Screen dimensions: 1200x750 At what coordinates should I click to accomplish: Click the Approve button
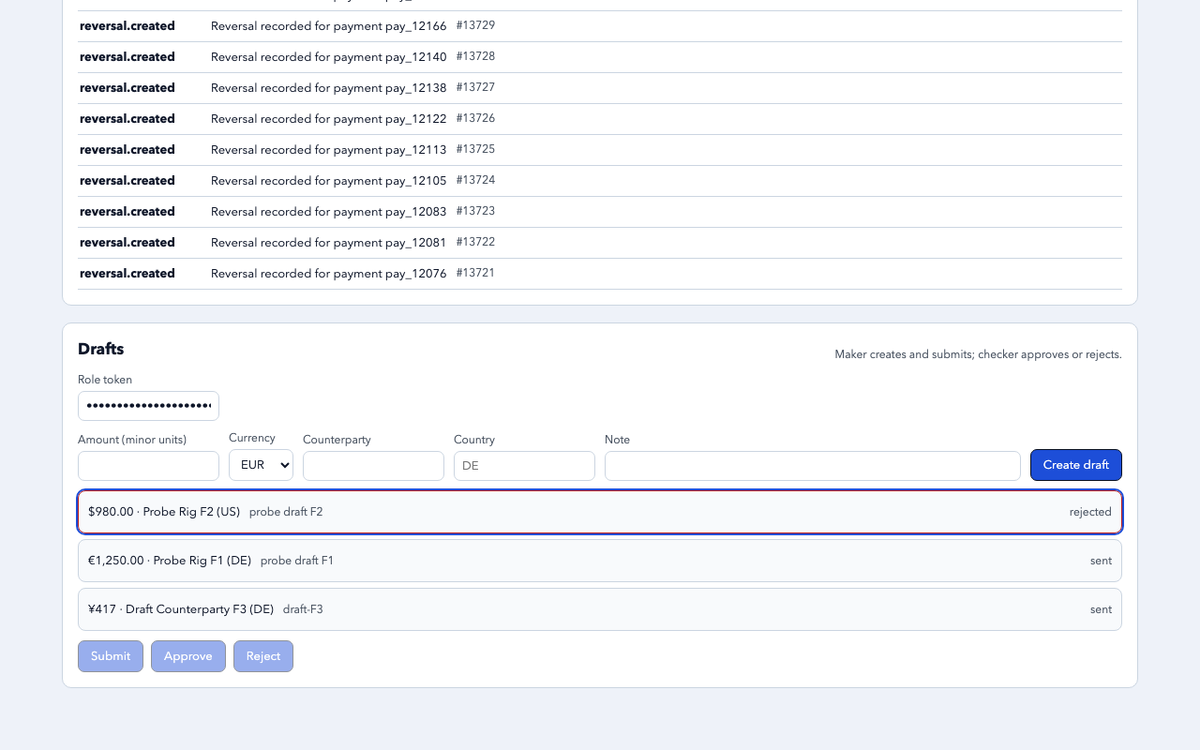188,656
